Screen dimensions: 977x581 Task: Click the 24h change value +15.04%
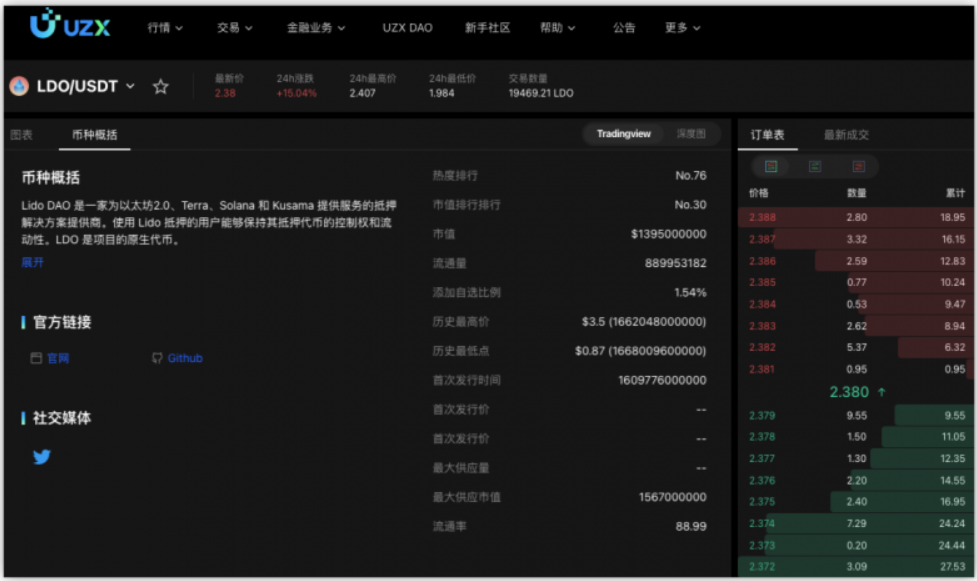297,93
